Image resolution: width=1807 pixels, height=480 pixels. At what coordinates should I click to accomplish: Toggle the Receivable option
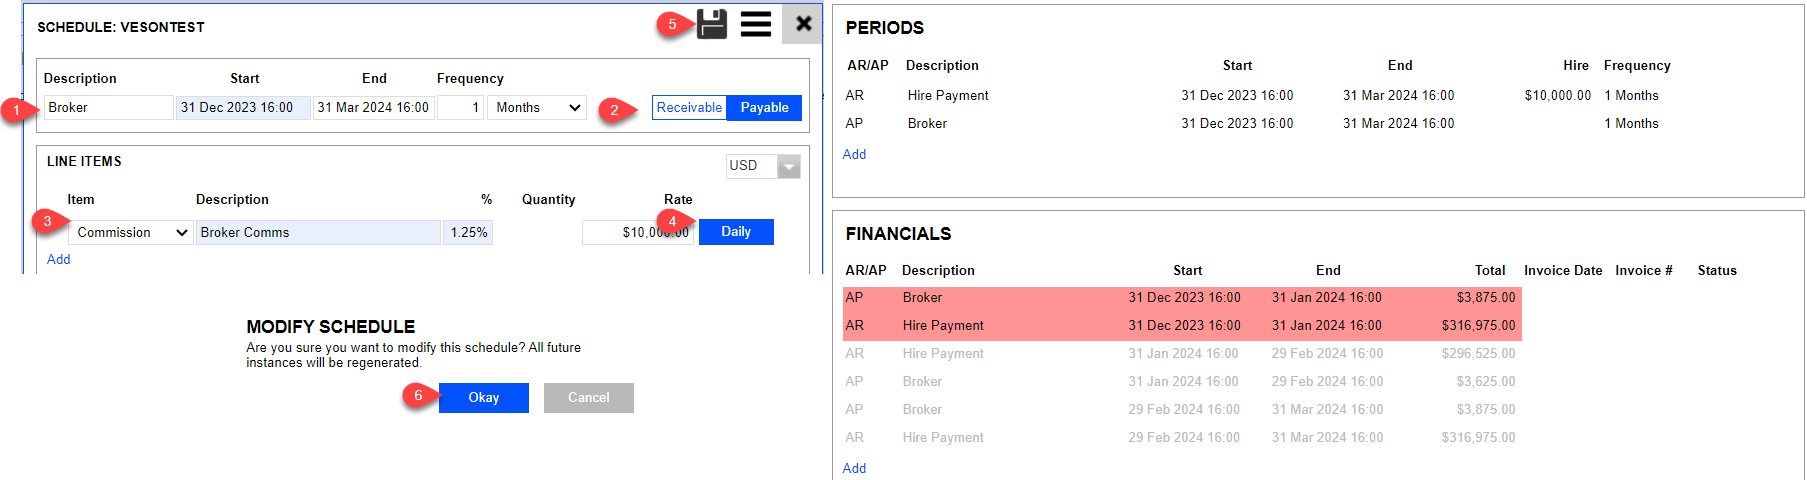[689, 108]
